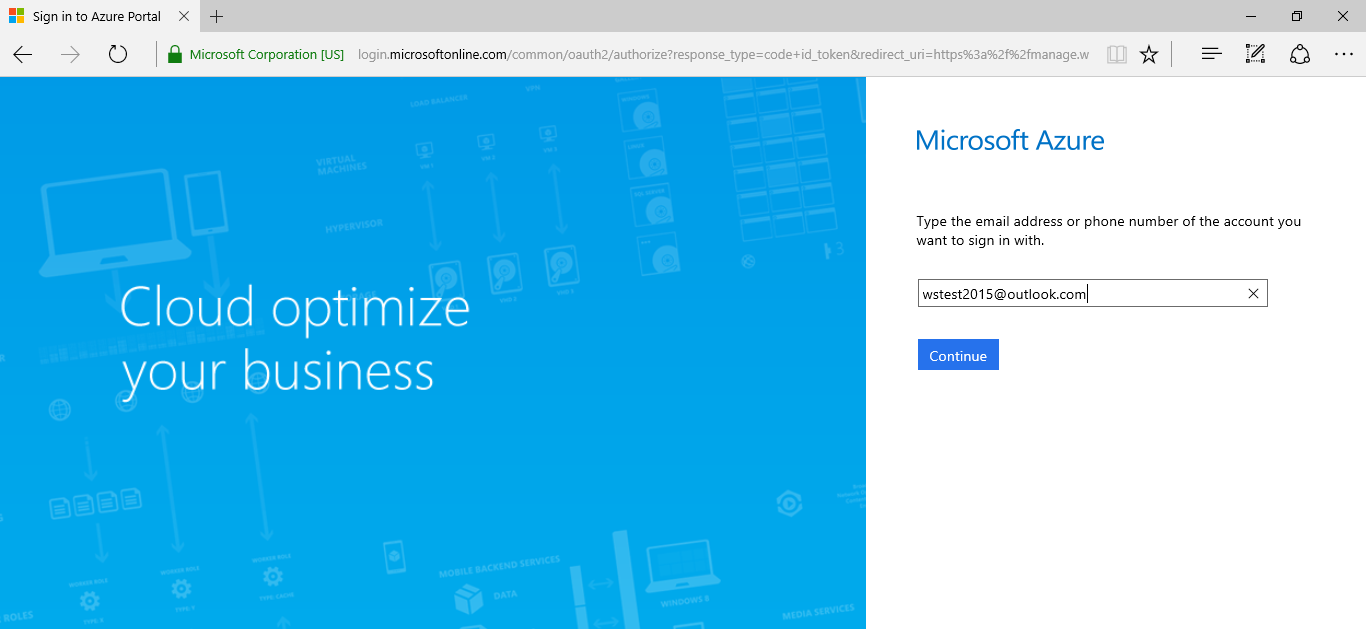The image size is (1366, 629).
Task: Refresh the Azure sign-in page
Action: (x=118, y=54)
